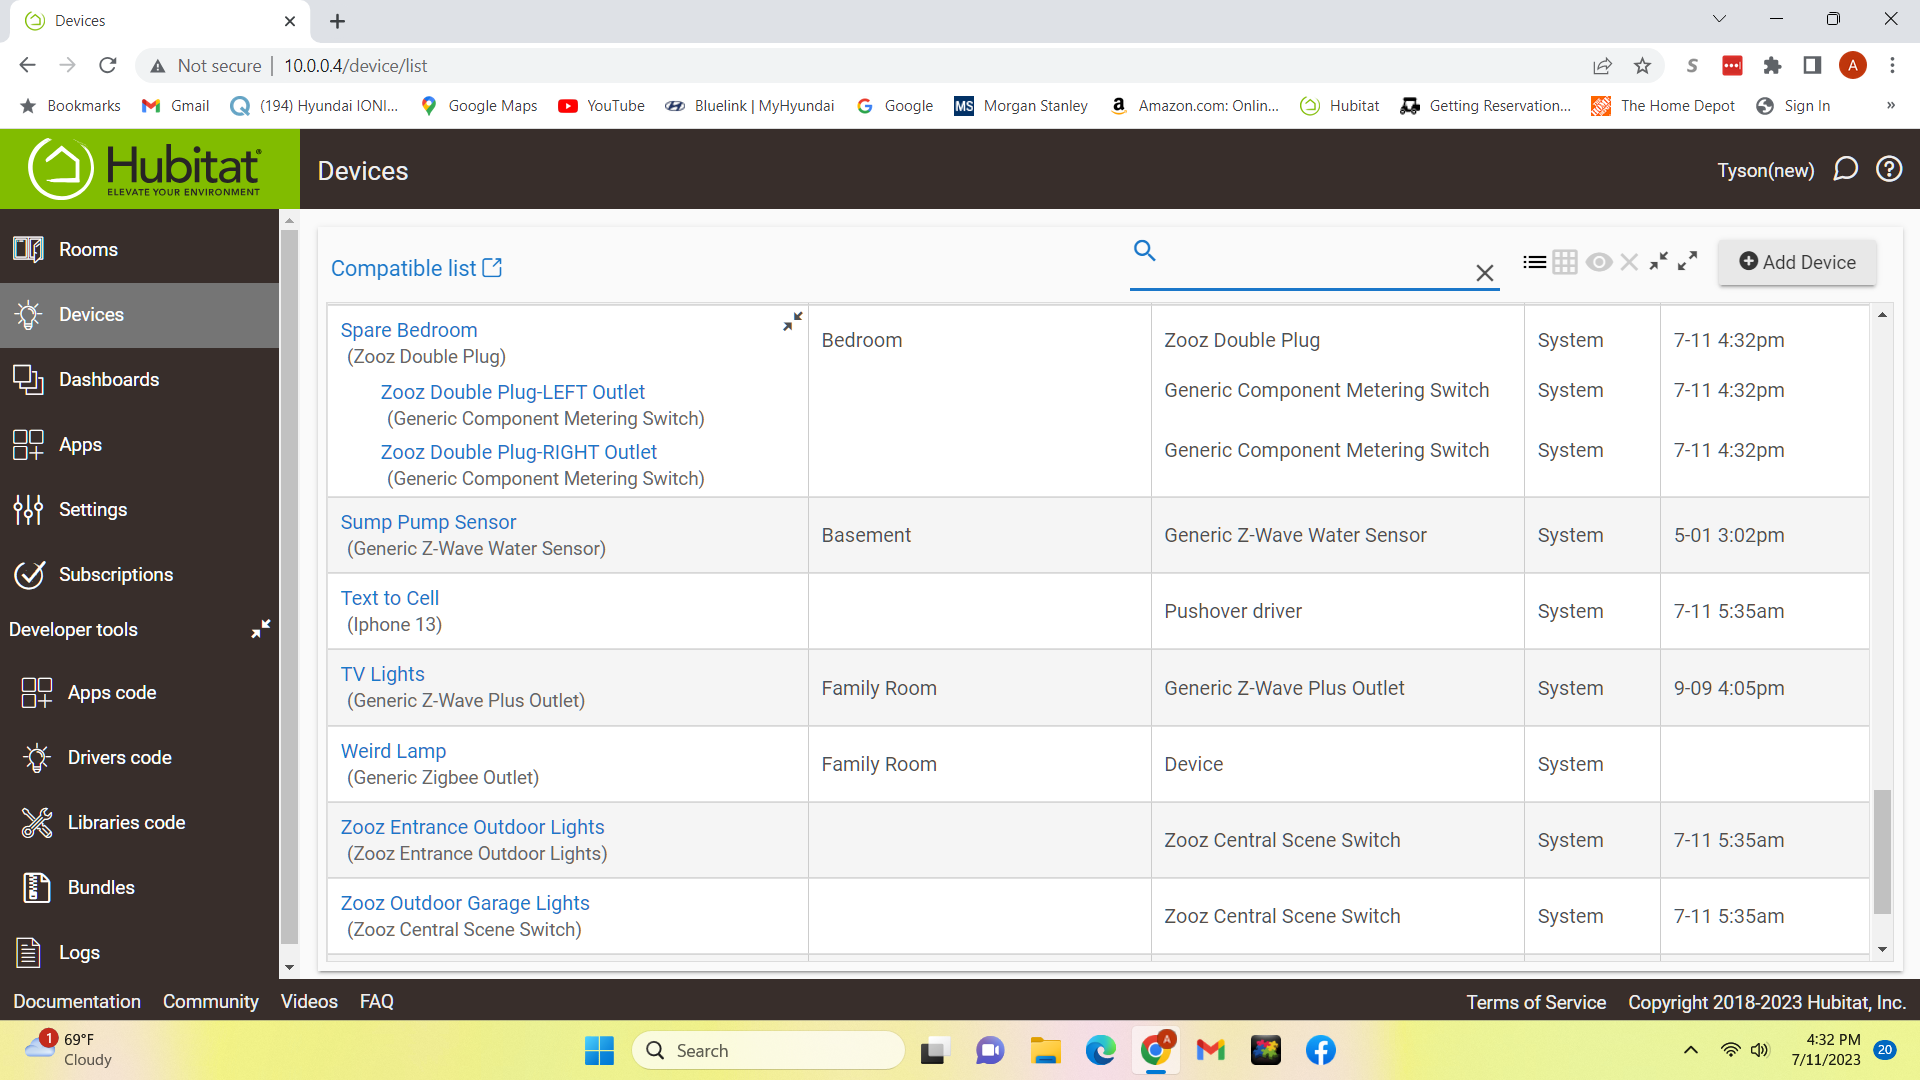
Task: Open Zooz Double Plug-RIGHT Outlet device
Action: coord(518,452)
